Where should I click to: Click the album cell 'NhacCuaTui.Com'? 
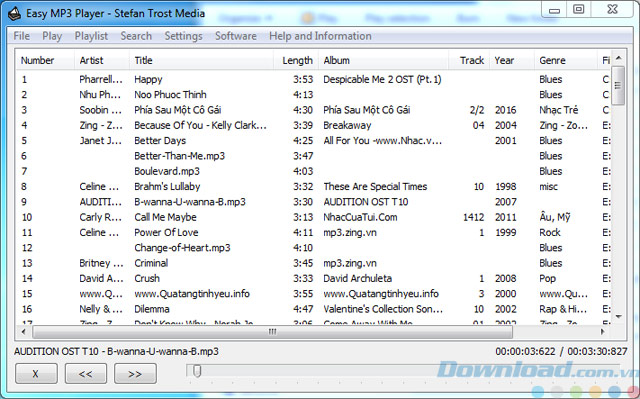point(360,217)
